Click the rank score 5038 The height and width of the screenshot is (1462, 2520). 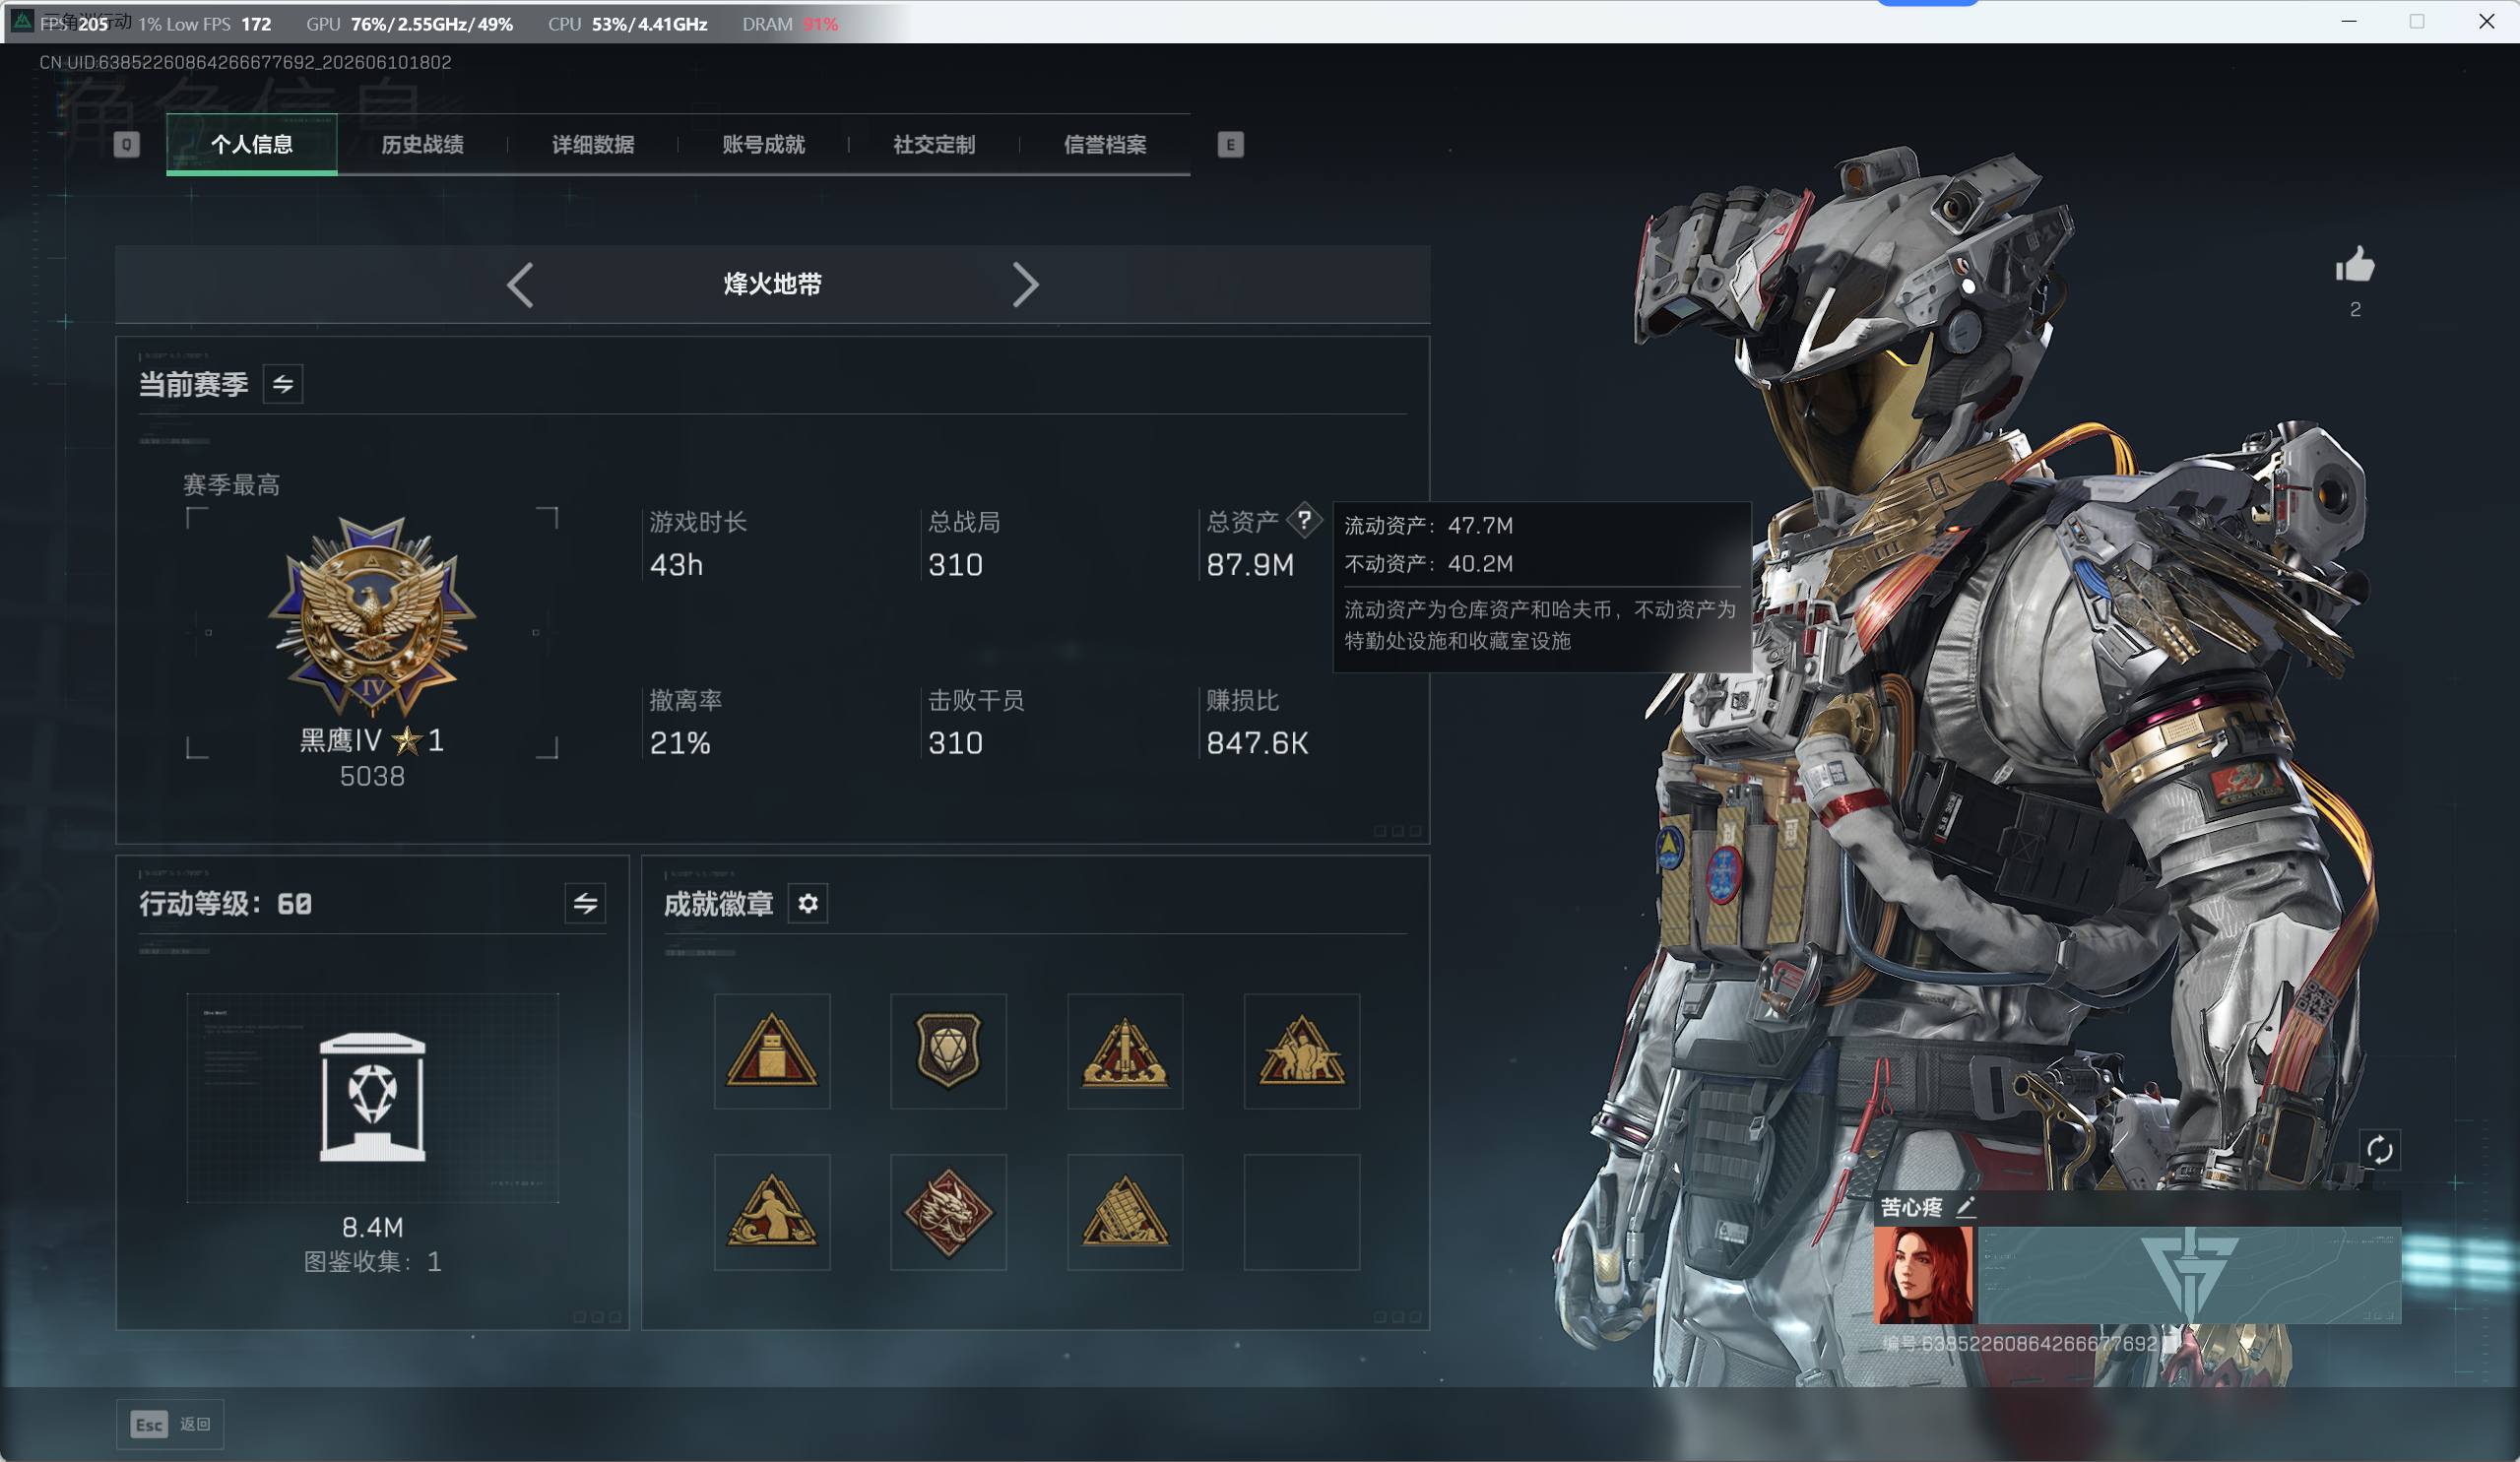[x=372, y=776]
